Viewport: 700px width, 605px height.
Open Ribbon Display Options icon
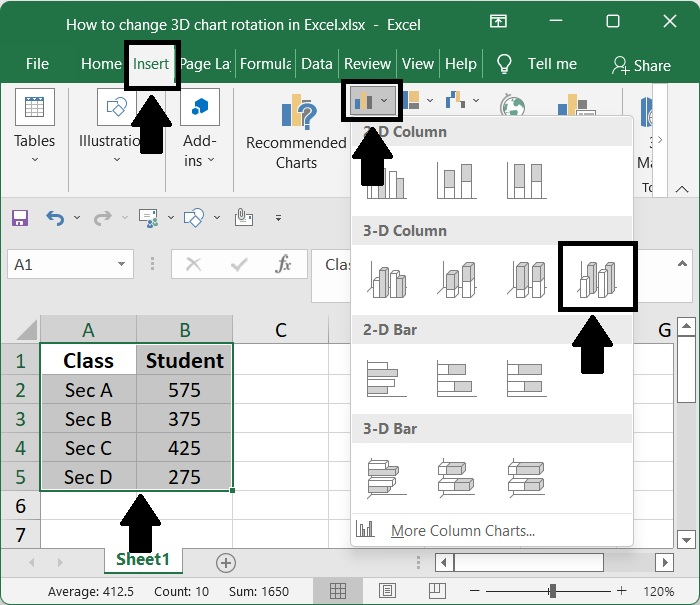(x=498, y=21)
